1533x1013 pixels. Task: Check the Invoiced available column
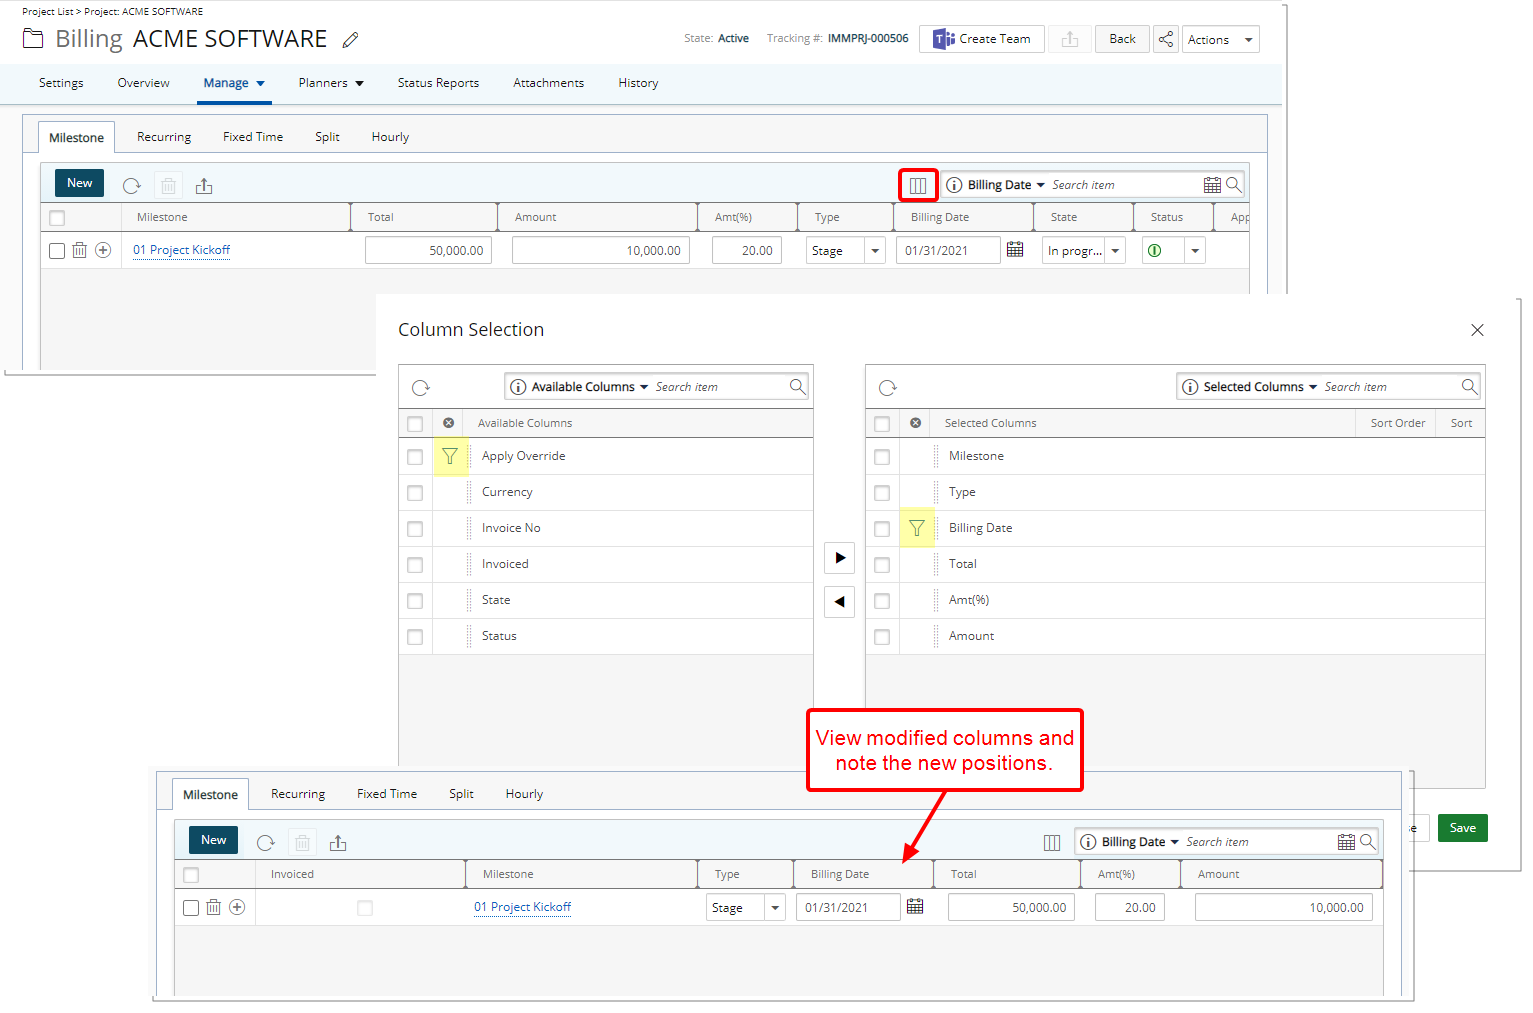(x=415, y=565)
